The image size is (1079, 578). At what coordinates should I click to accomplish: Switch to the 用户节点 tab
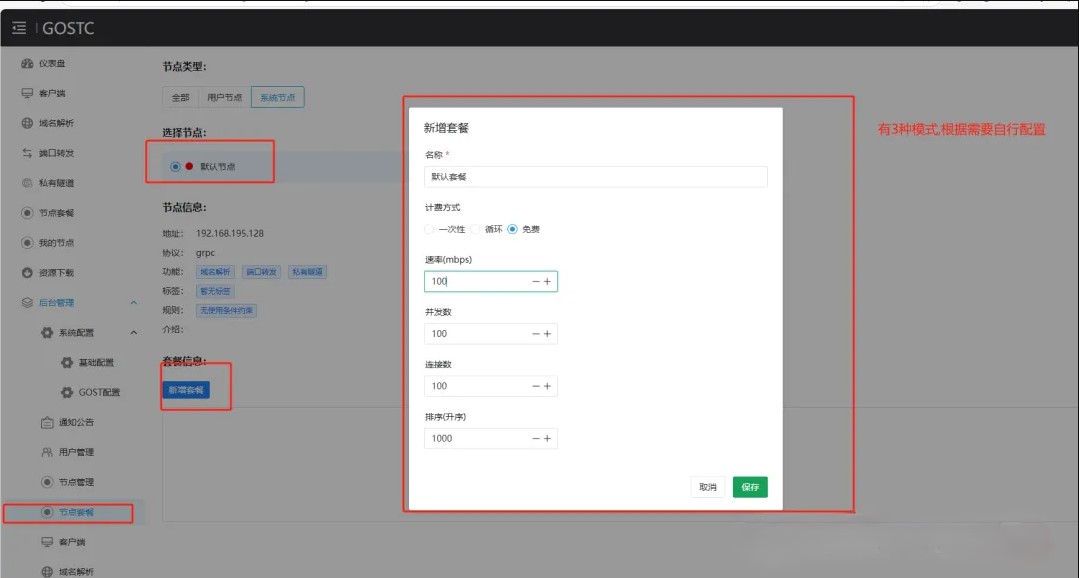click(224, 98)
